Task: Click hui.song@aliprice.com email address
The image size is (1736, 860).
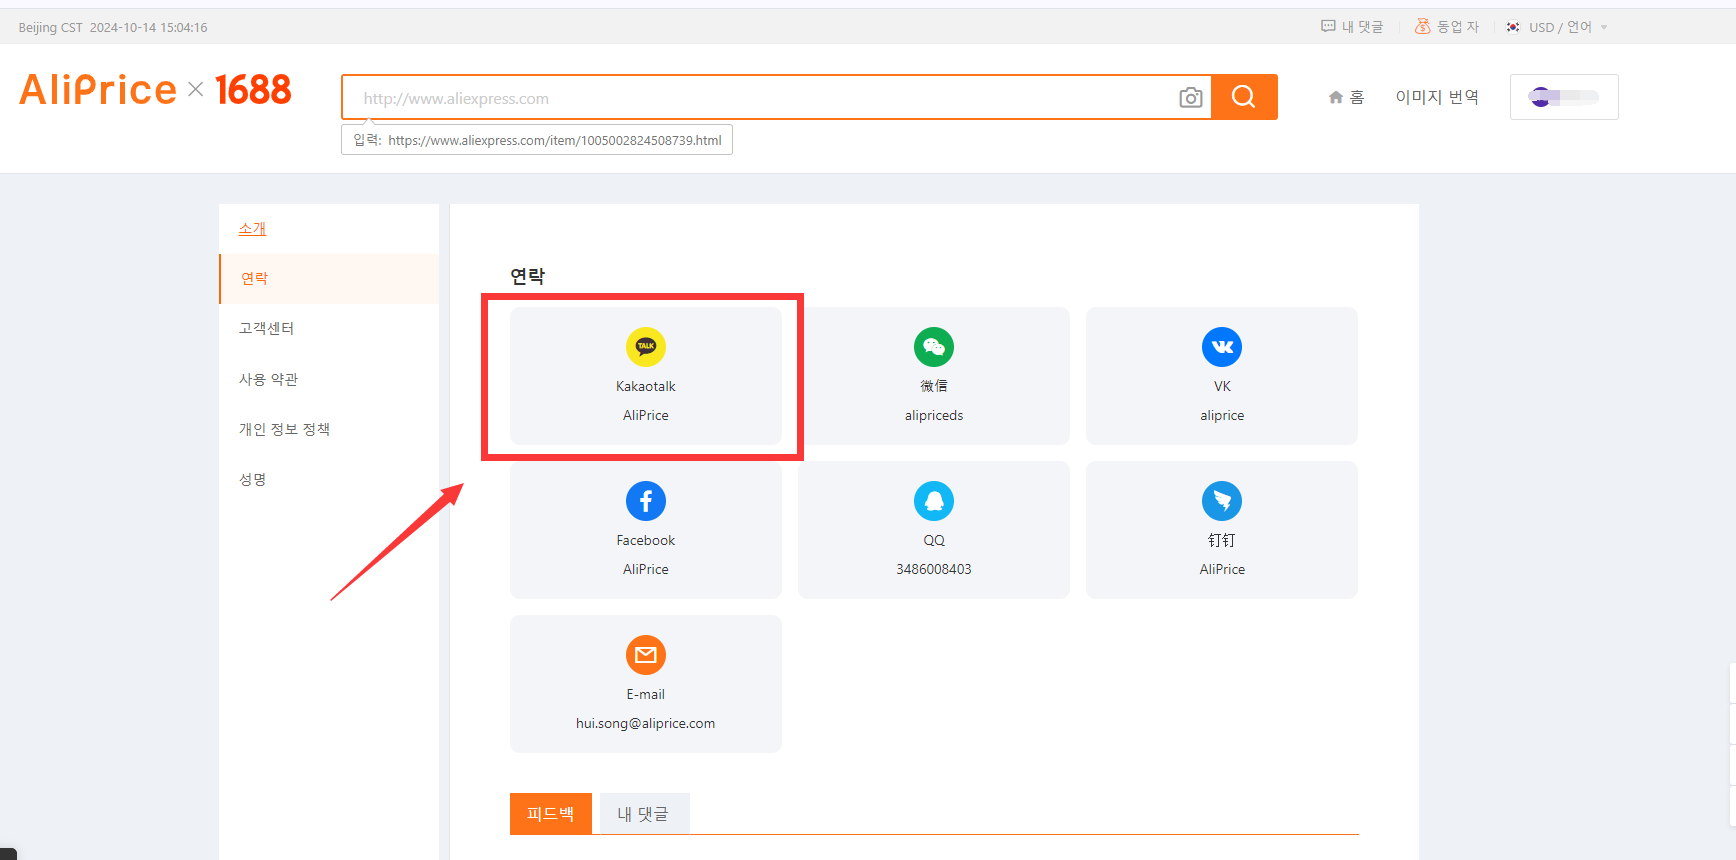Action: pos(646,723)
